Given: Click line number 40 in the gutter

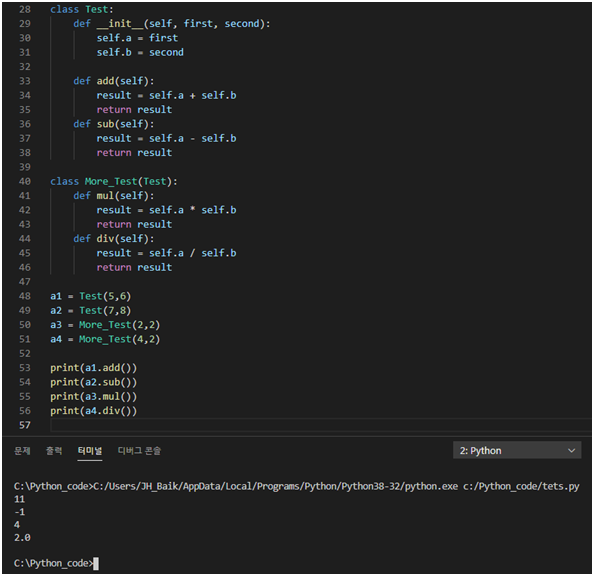Looking at the screenshot, I should point(25,182).
